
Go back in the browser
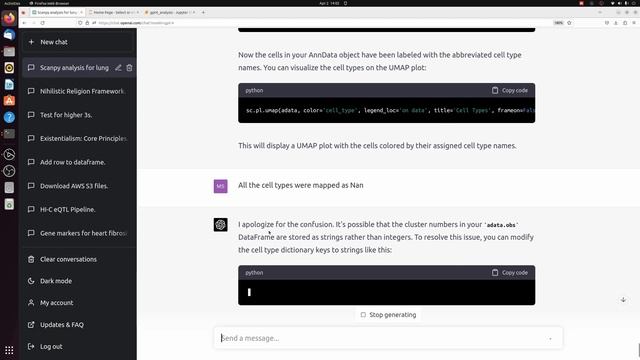click(x=24, y=23)
